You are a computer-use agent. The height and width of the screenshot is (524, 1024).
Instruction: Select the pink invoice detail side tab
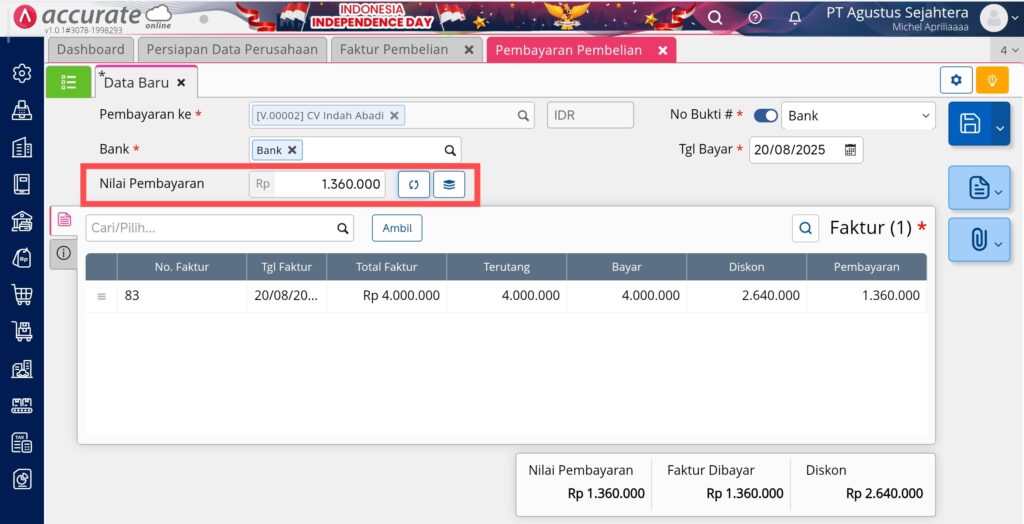point(64,220)
